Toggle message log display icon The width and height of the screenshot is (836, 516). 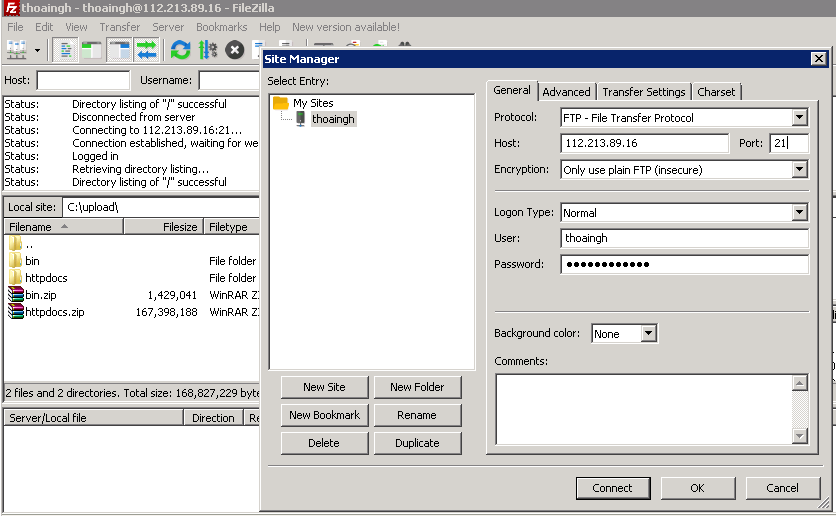click(x=66, y=50)
